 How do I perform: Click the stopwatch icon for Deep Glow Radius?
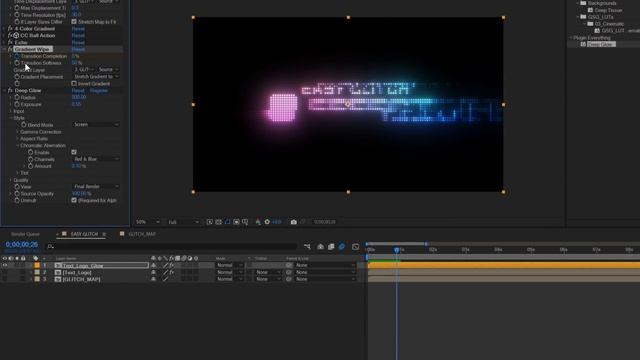point(17,98)
